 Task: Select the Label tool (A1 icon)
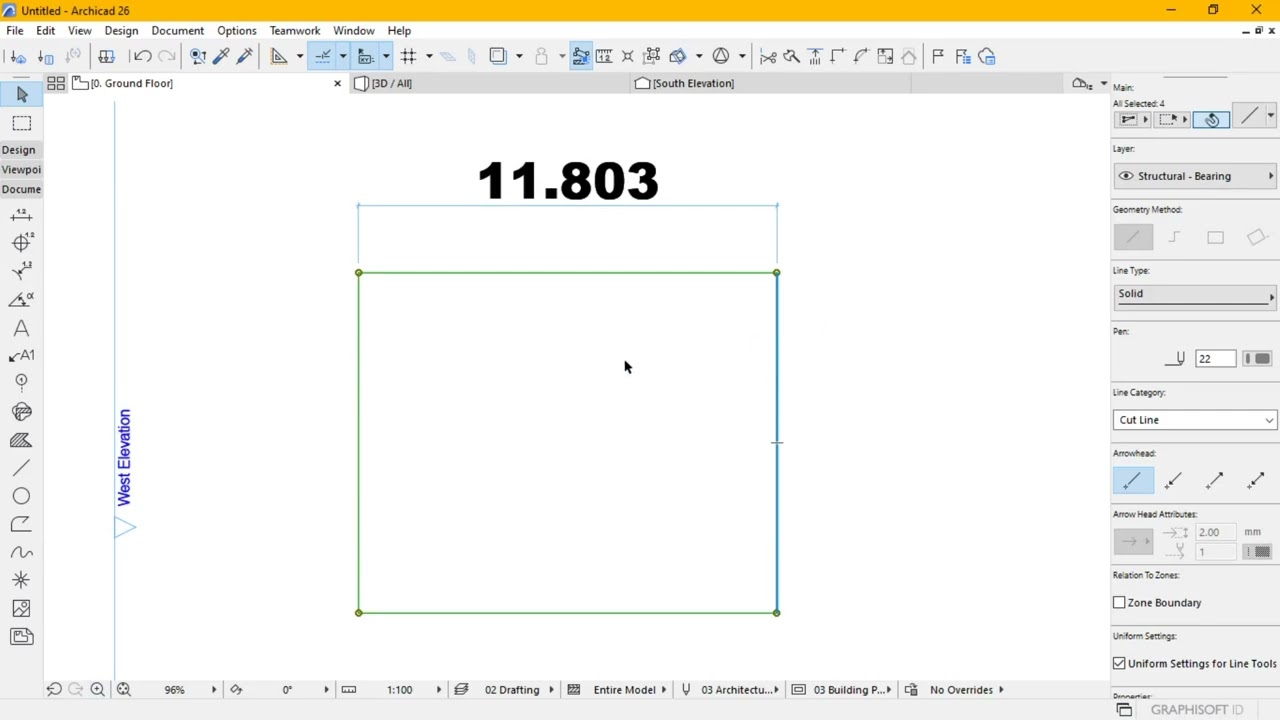21,356
